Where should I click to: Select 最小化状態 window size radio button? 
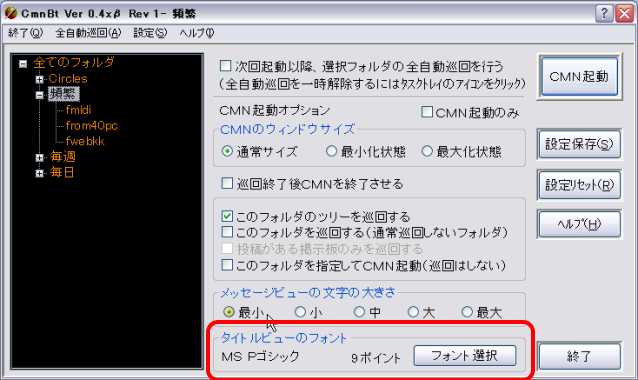331,151
